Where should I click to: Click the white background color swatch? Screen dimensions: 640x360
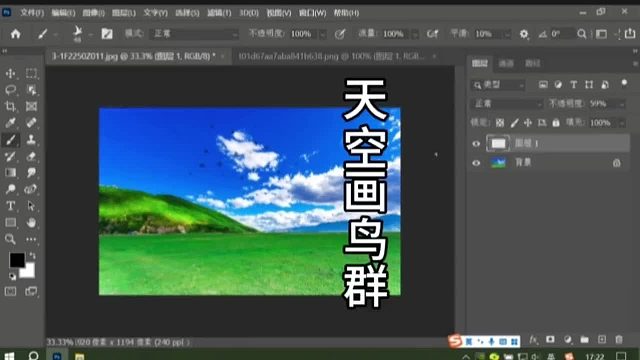coord(28,271)
